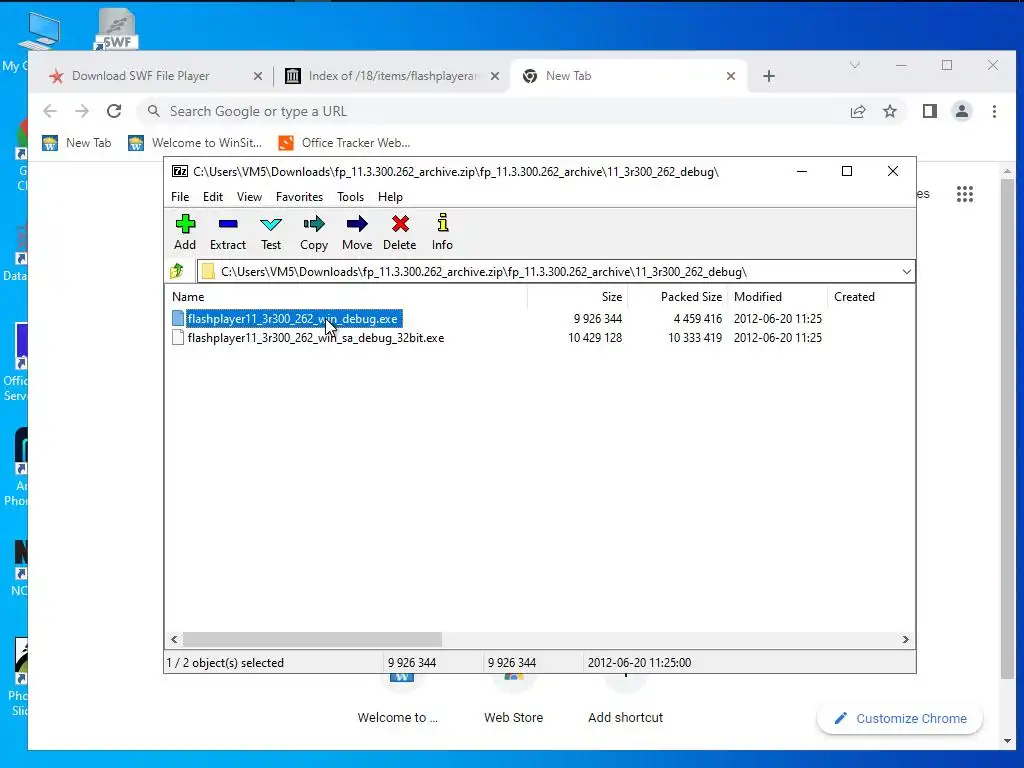
Task: Click packed size 4 459 416
Action: [x=697, y=319]
